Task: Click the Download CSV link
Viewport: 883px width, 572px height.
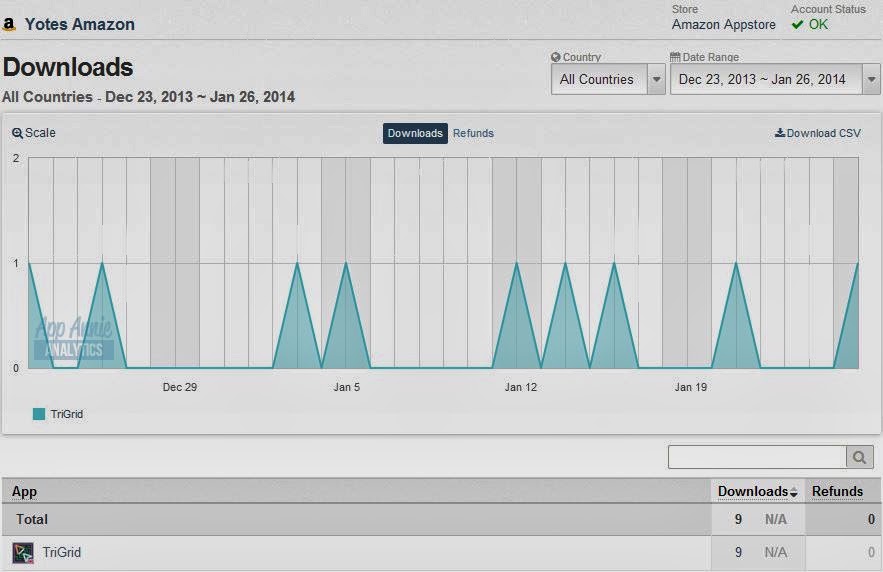Action: click(x=818, y=133)
